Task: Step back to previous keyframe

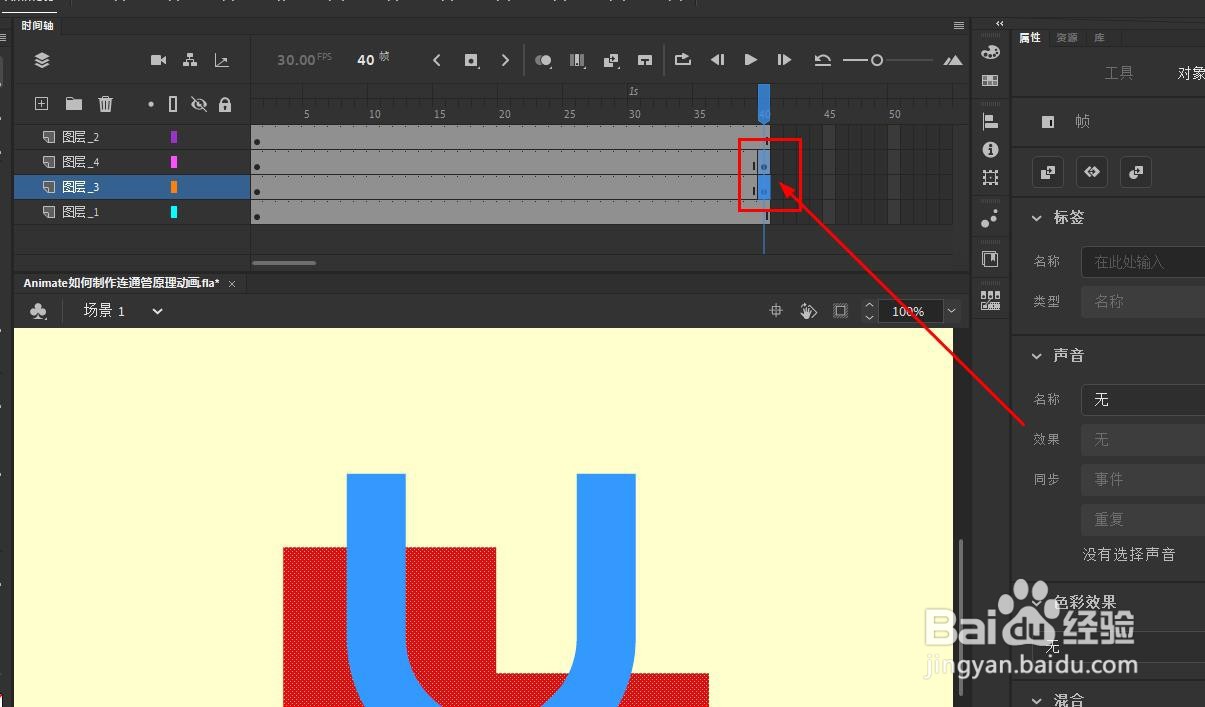Action: pos(437,60)
